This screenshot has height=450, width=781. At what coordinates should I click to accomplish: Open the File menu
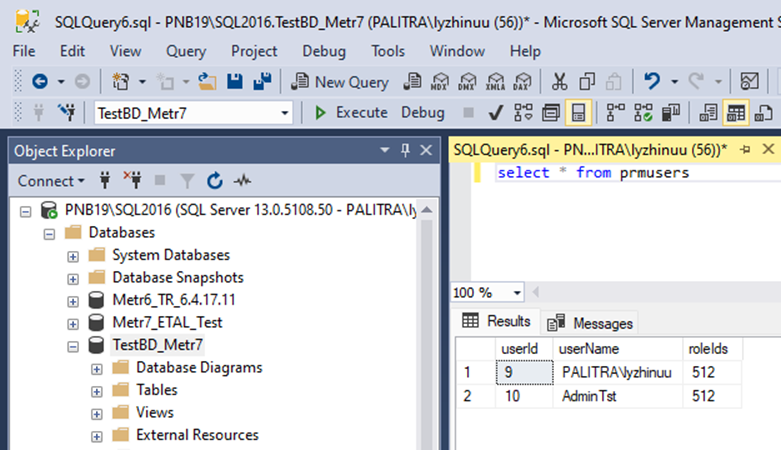click(24, 51)
